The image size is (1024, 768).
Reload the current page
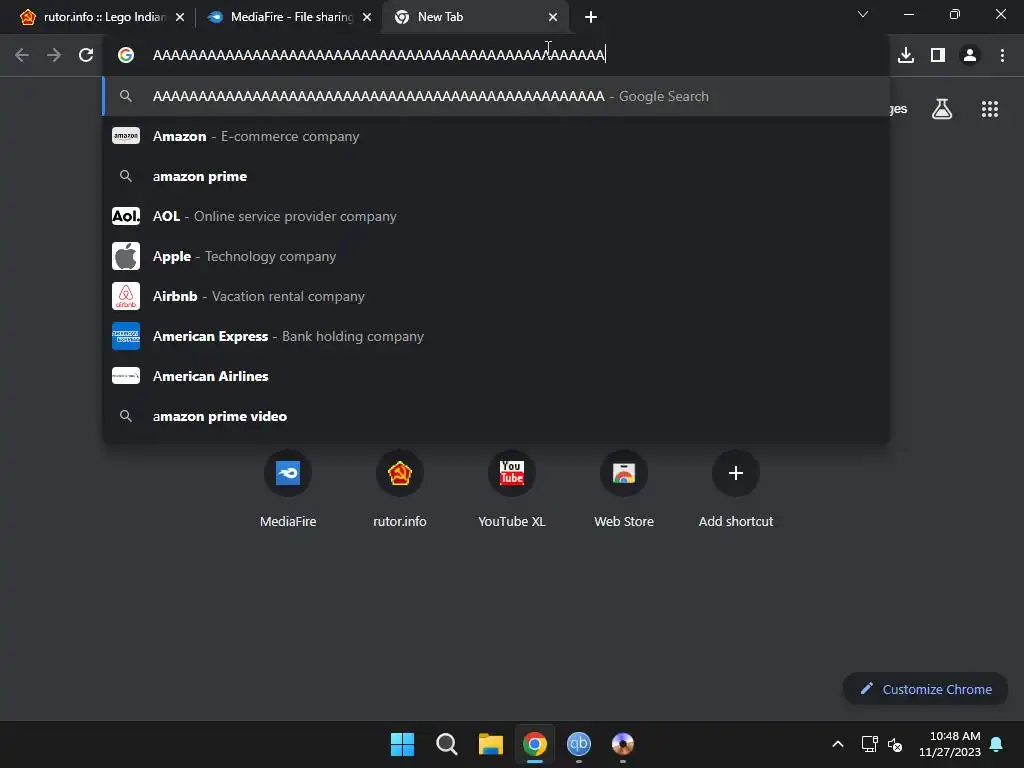[x=86, y=55]
